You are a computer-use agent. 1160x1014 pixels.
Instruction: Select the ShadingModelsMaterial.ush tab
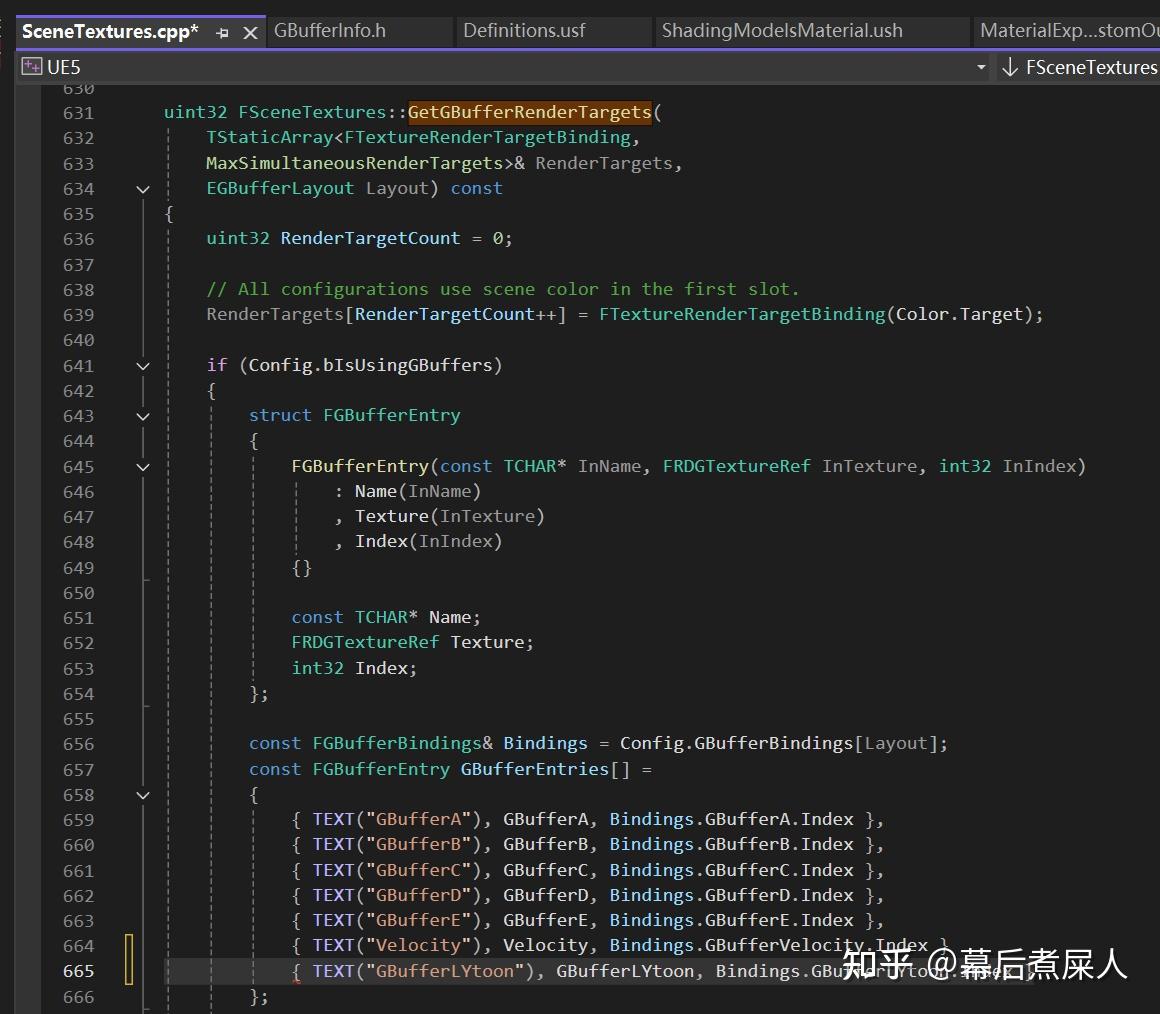(781, 31)
